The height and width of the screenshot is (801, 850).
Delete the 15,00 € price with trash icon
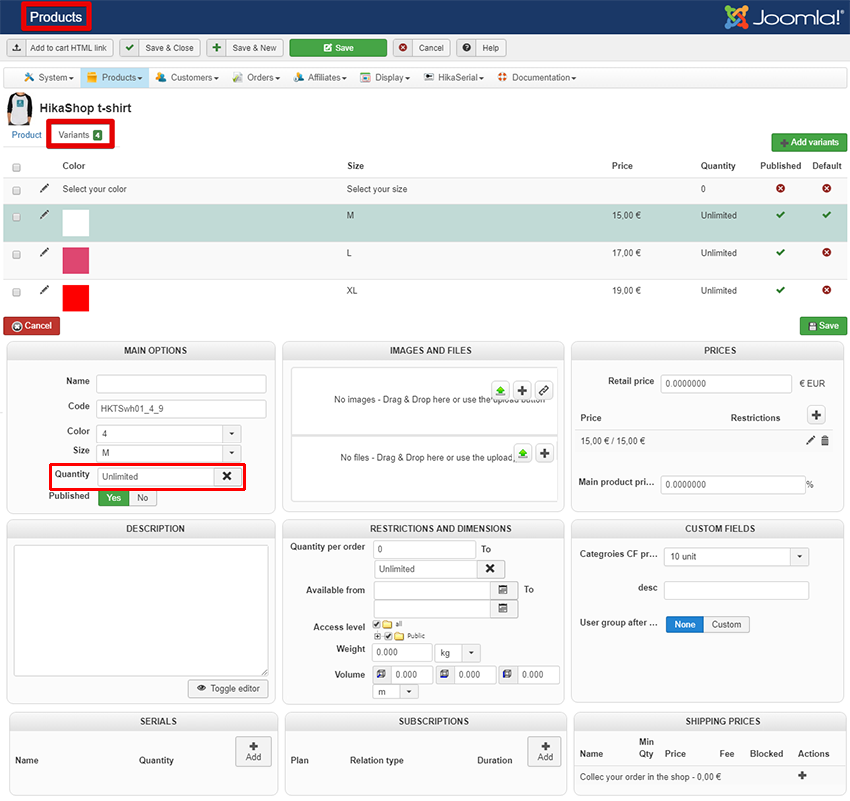click(825, 441)
